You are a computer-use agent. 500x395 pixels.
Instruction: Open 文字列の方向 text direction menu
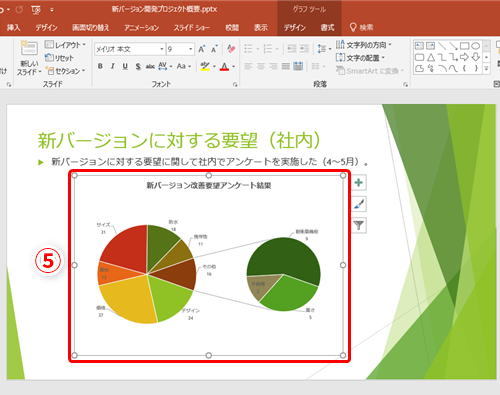click(363, 45)
